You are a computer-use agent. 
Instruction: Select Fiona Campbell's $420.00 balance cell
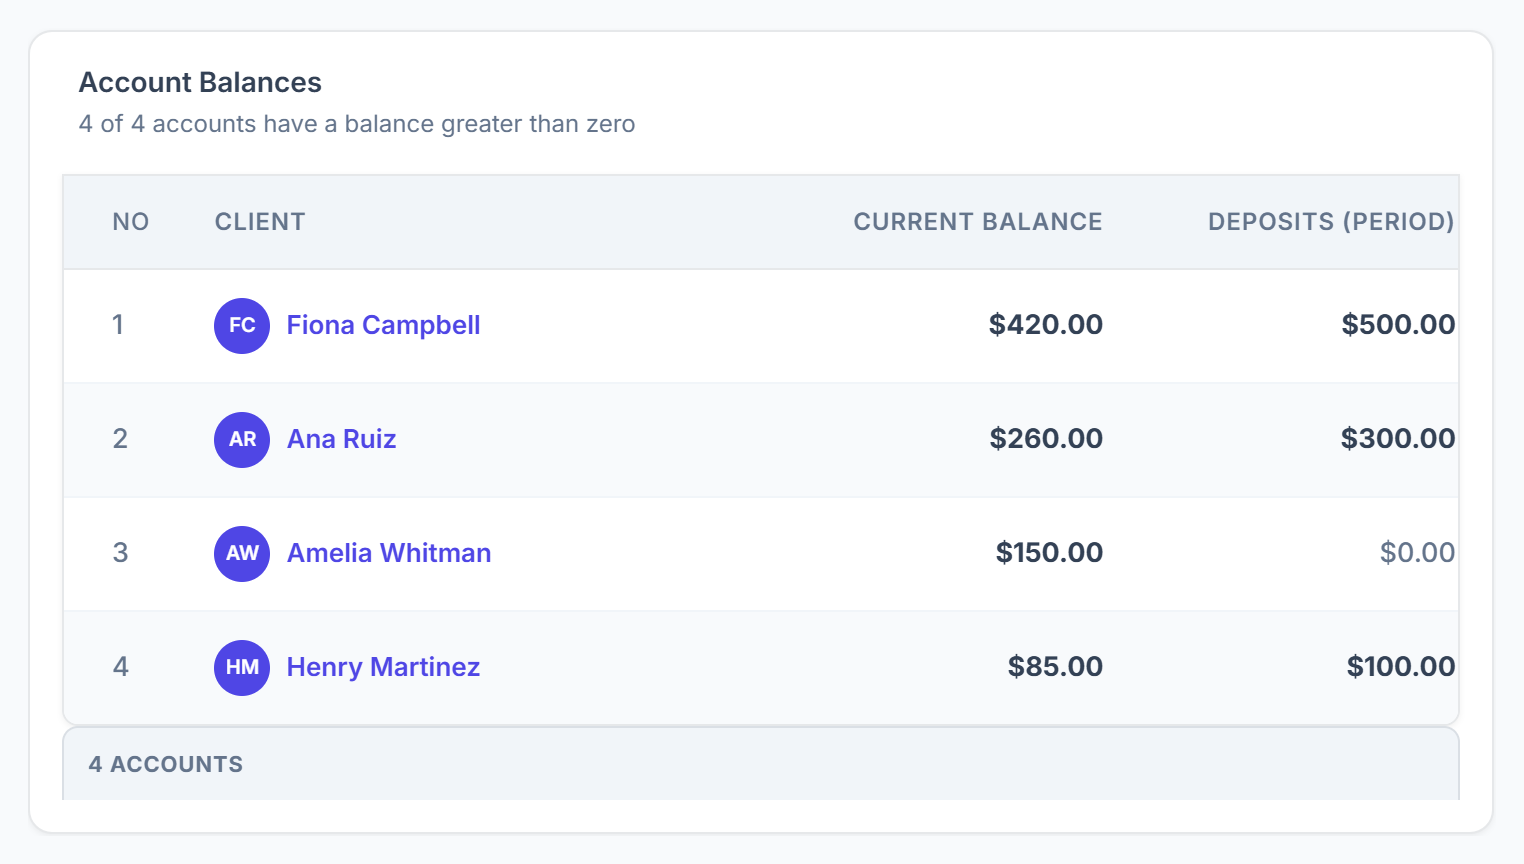1046,325
